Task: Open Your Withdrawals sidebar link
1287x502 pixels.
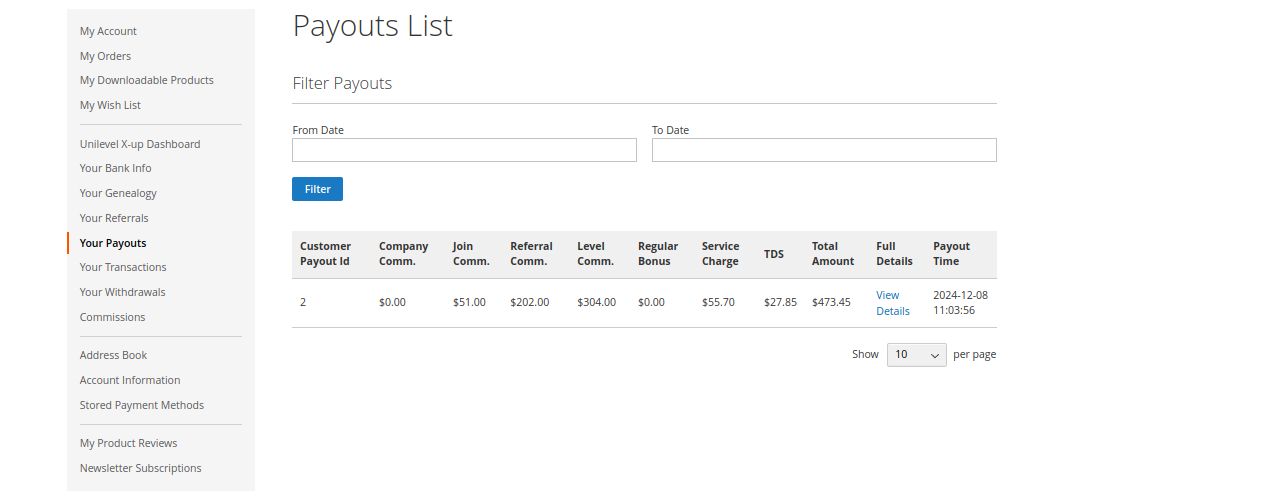Action: click(x=122, y=292)
